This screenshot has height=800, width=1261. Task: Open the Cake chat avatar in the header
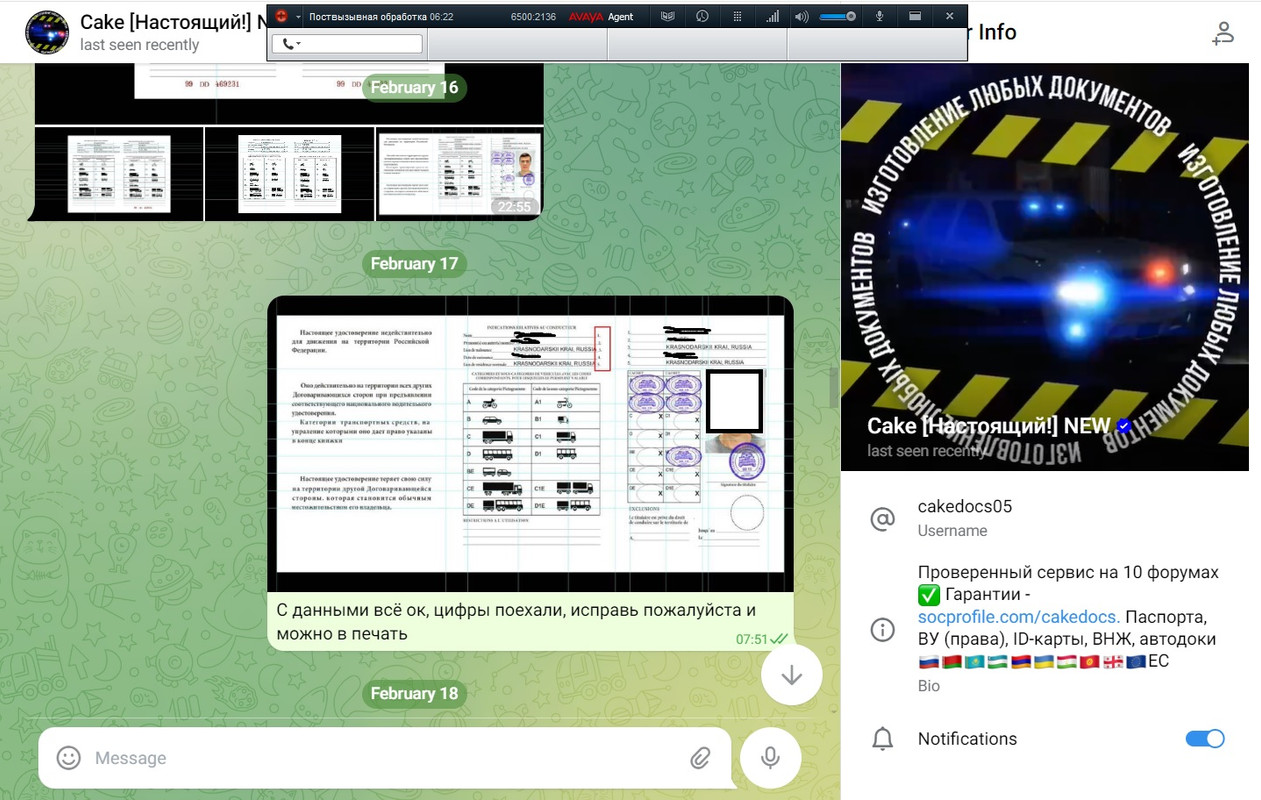[x=47, y=33]
